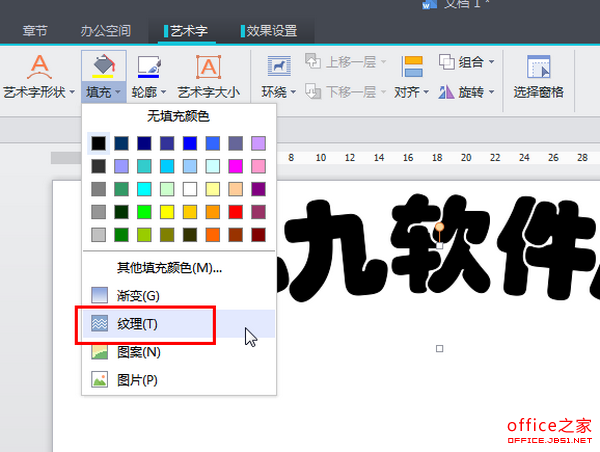Click the 组合 group icon
This screenshot has height=452, width=600.
pyautogui.click(x=445, y=62)
